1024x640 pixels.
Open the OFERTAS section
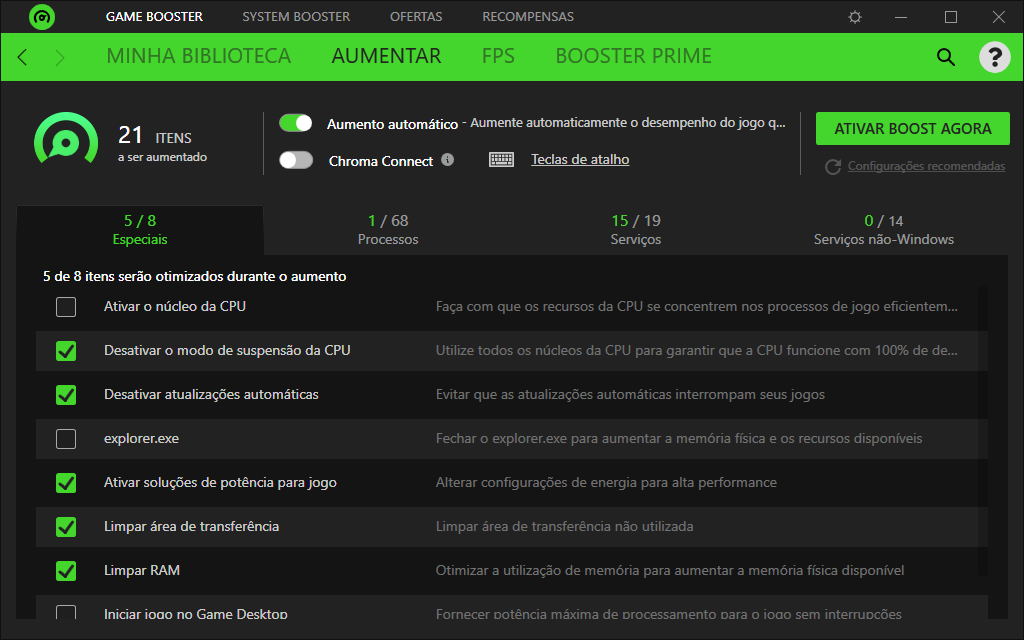(416, 17)
